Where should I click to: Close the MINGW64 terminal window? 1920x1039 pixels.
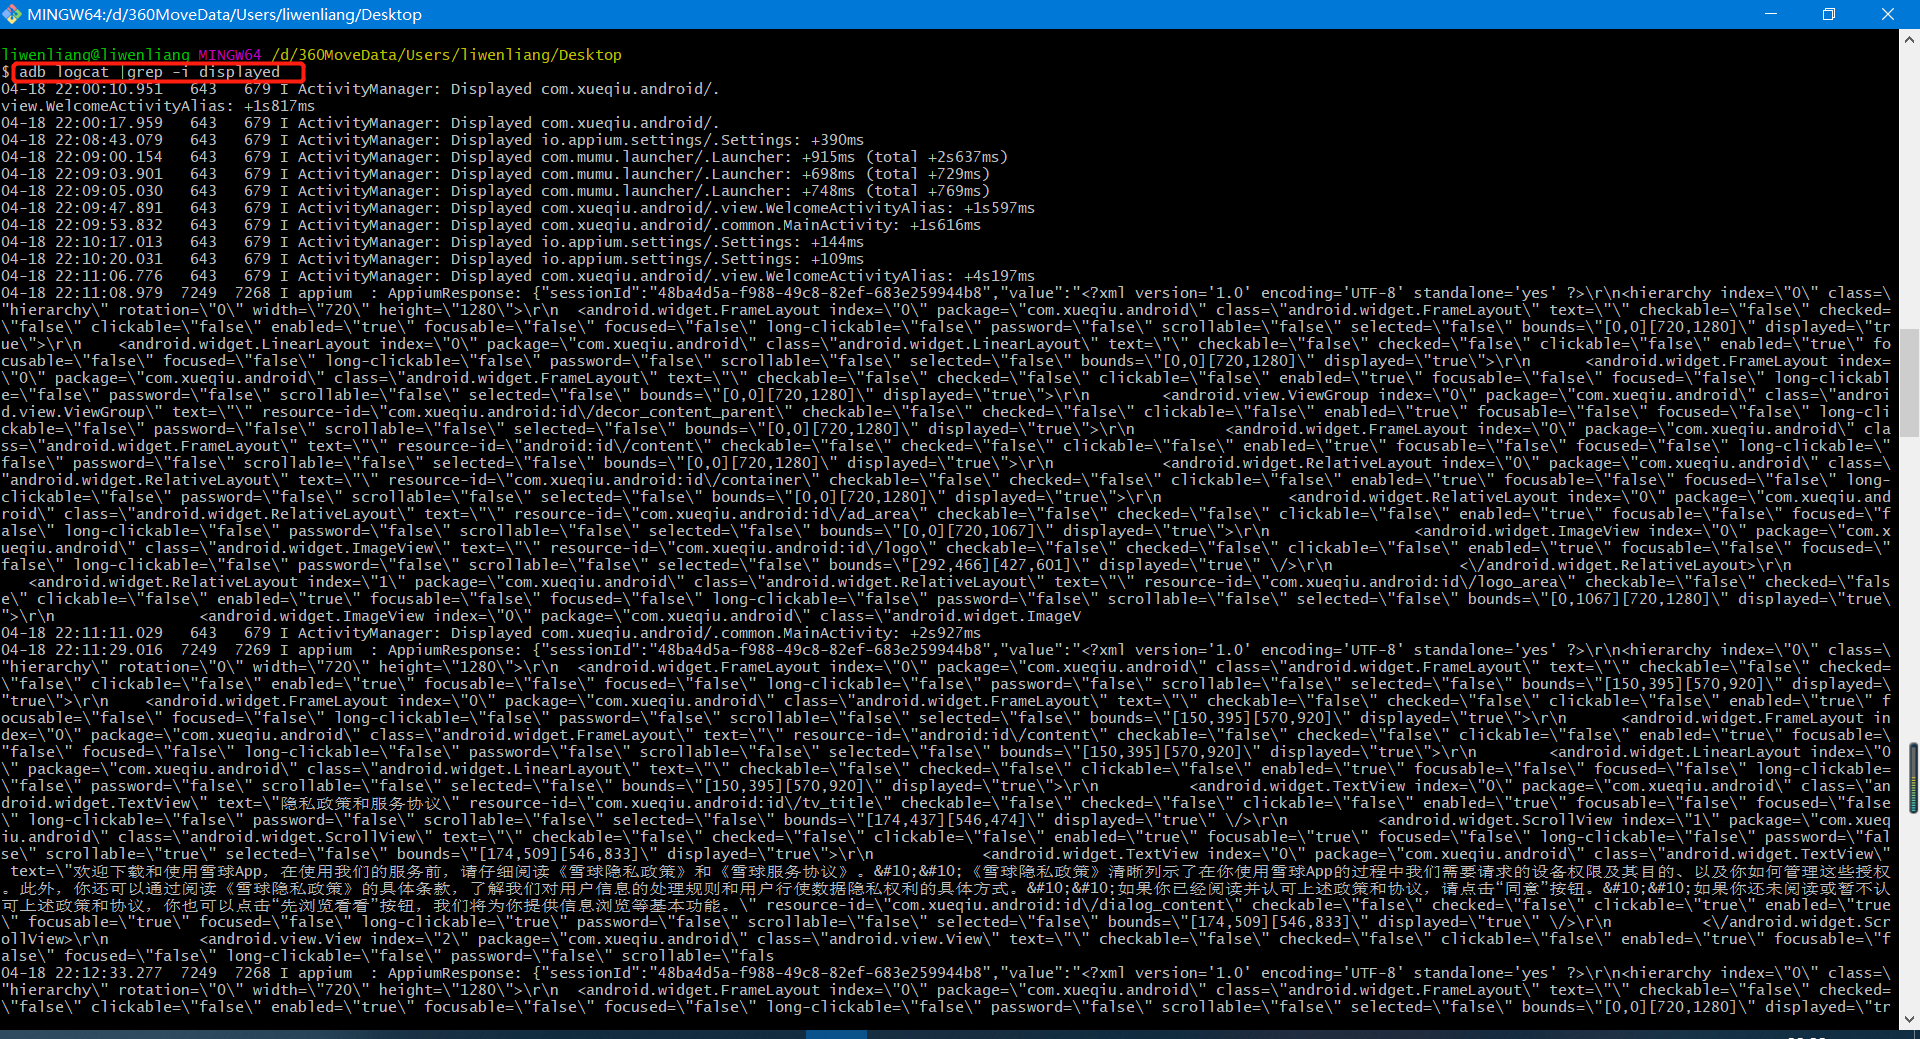tap(1888, 14)
